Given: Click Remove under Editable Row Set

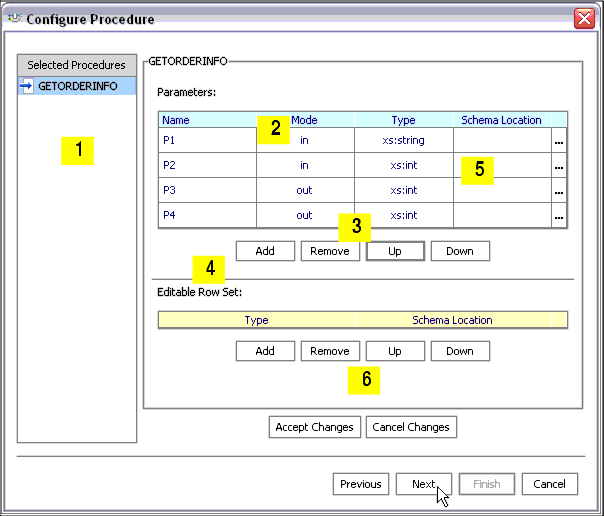Looking at the screenshot, I should tap(330, 351).
